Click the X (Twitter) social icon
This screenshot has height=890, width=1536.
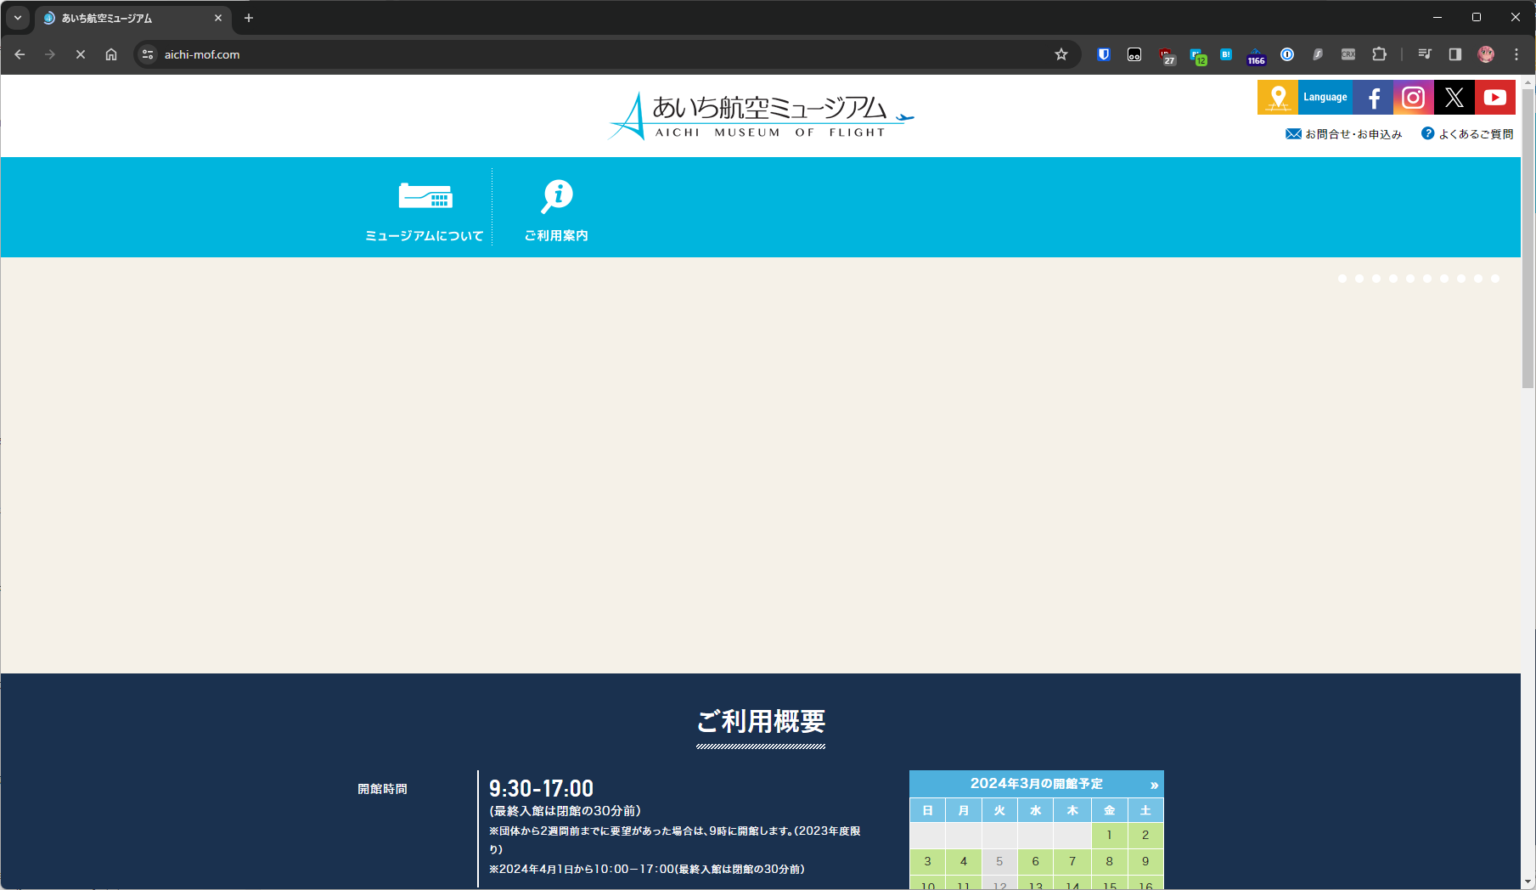(x=1454, y=97)
